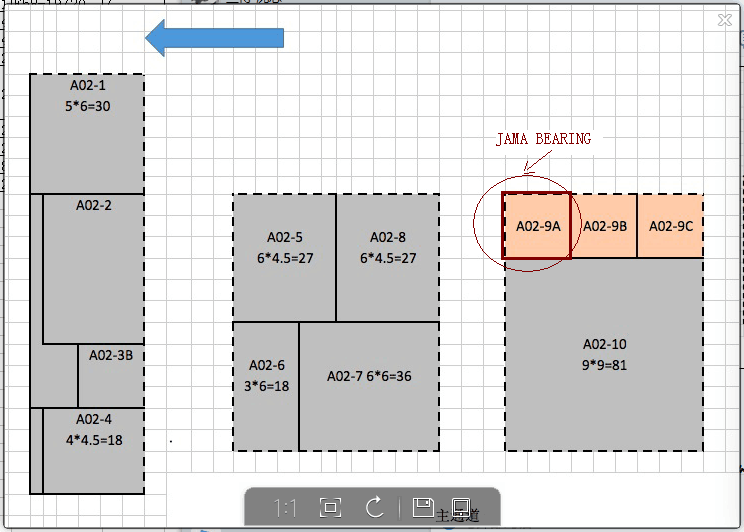
Task: Select the A02-6 3*6=18 block
Action: [x=266, y=386]
